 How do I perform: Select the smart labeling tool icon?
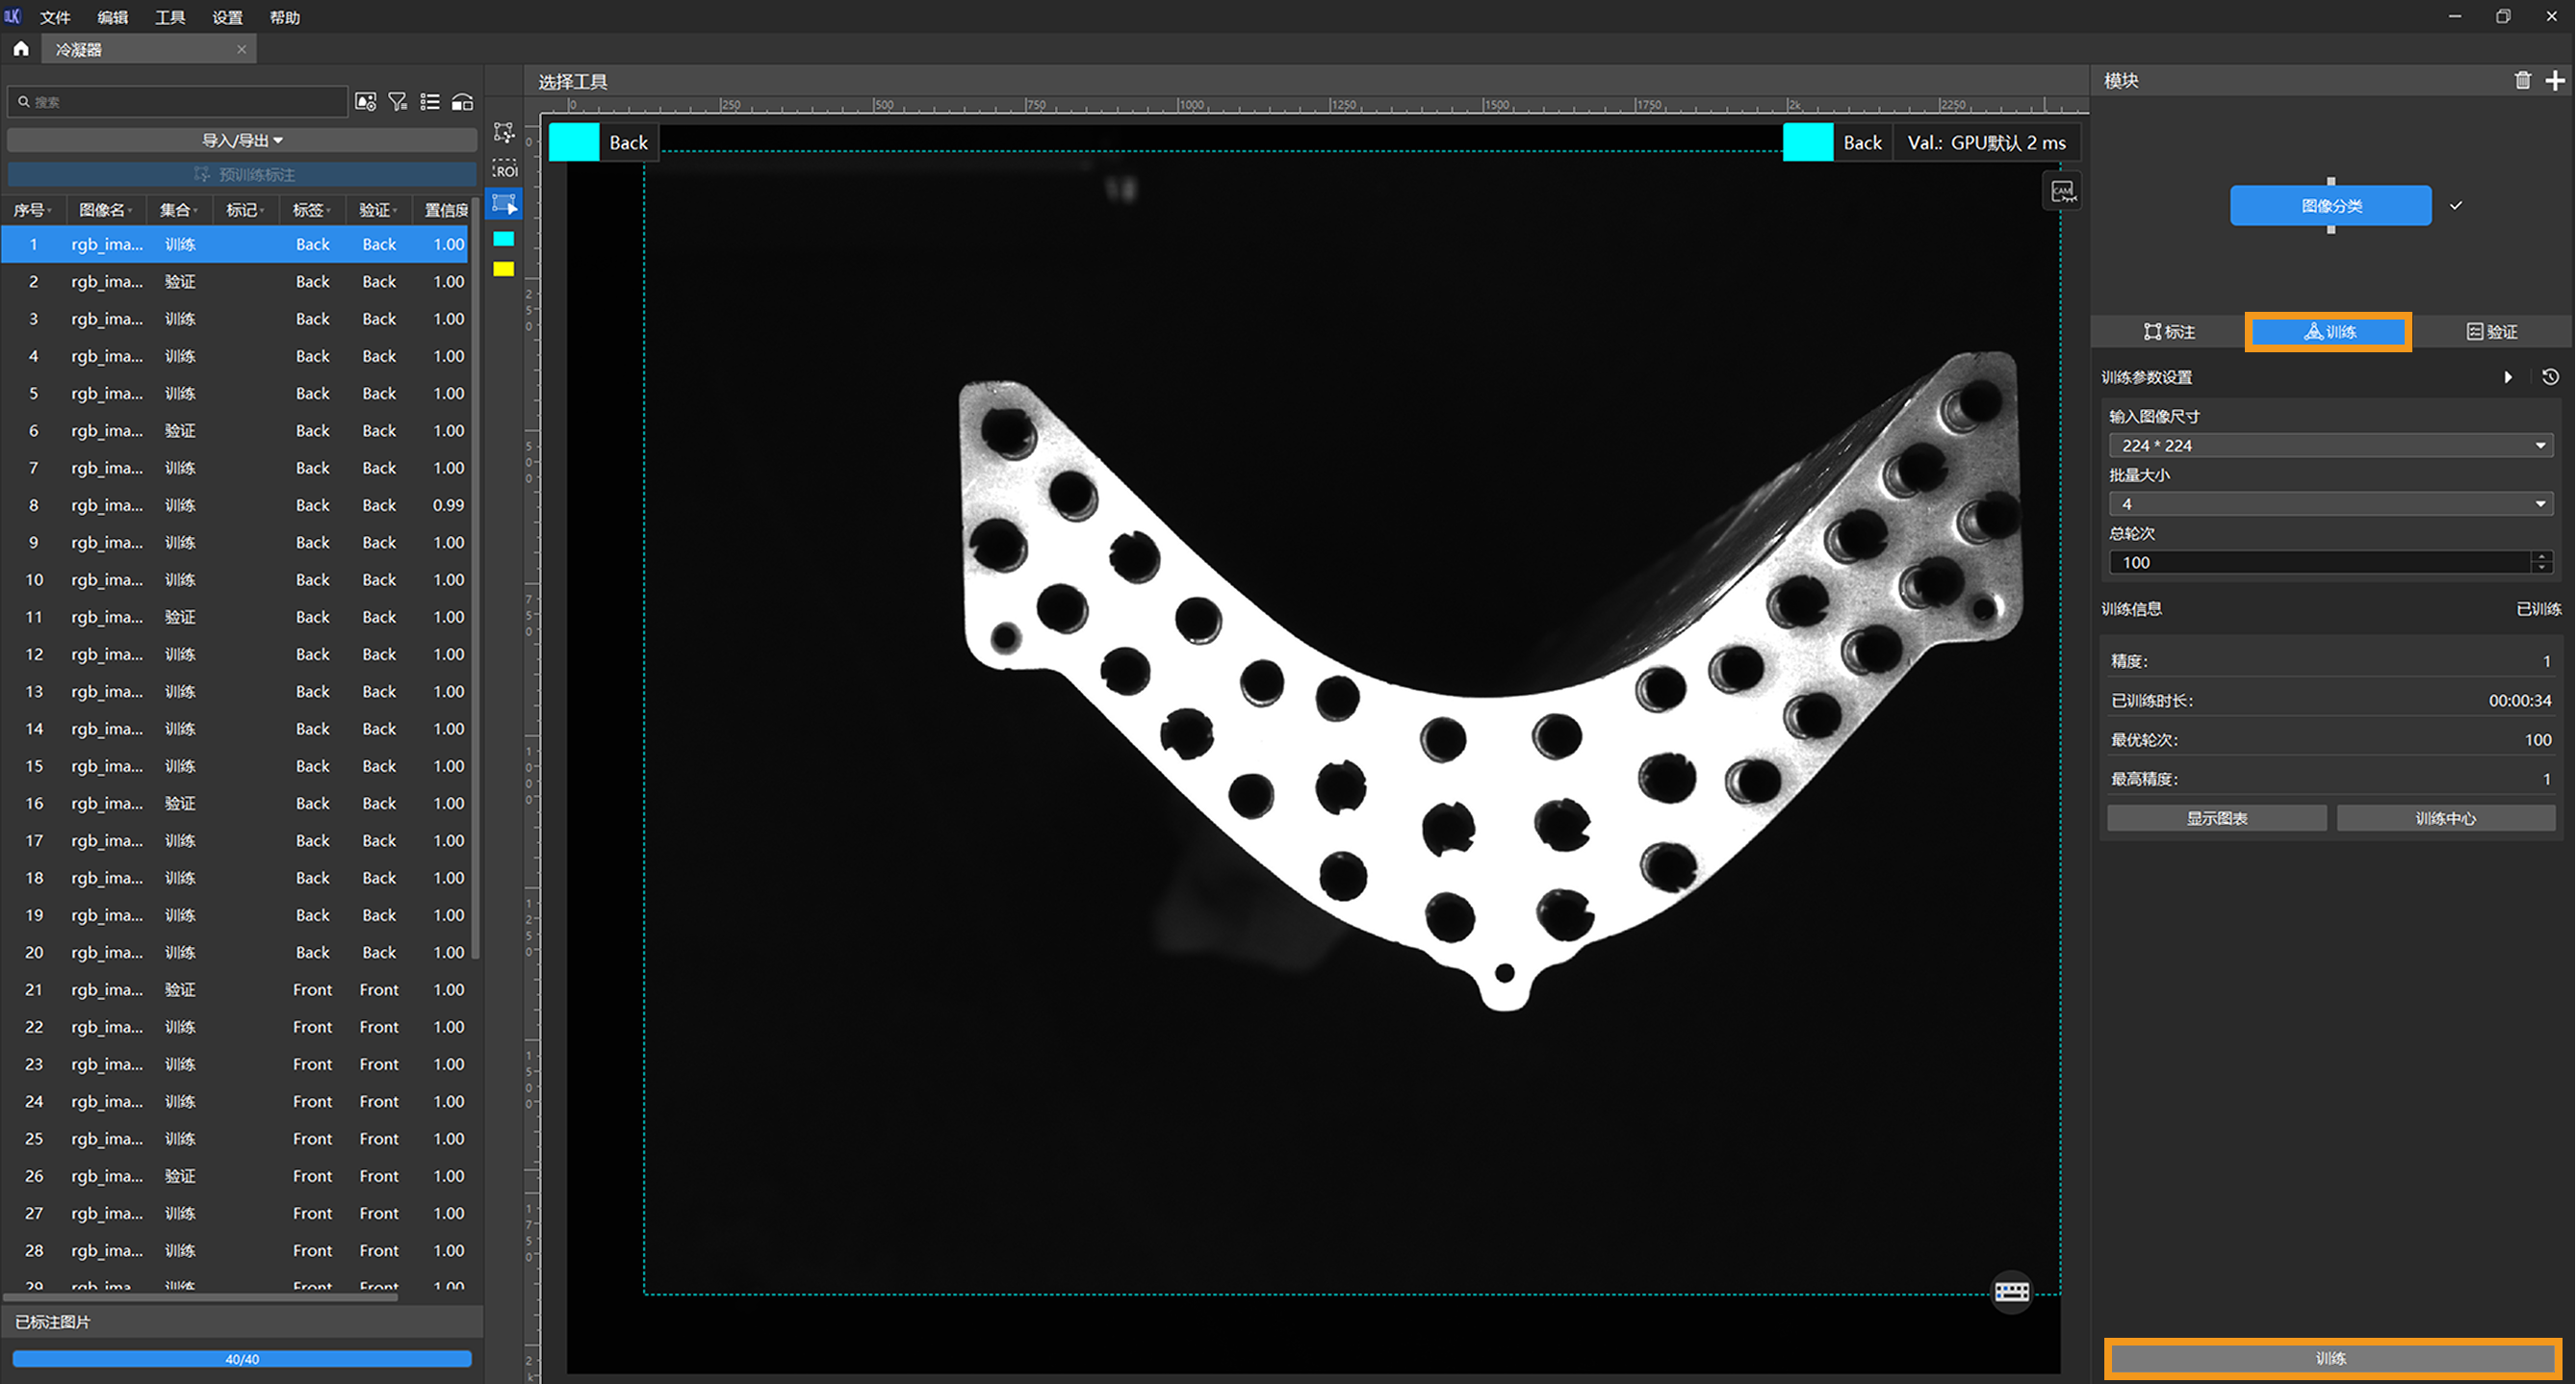504,132
